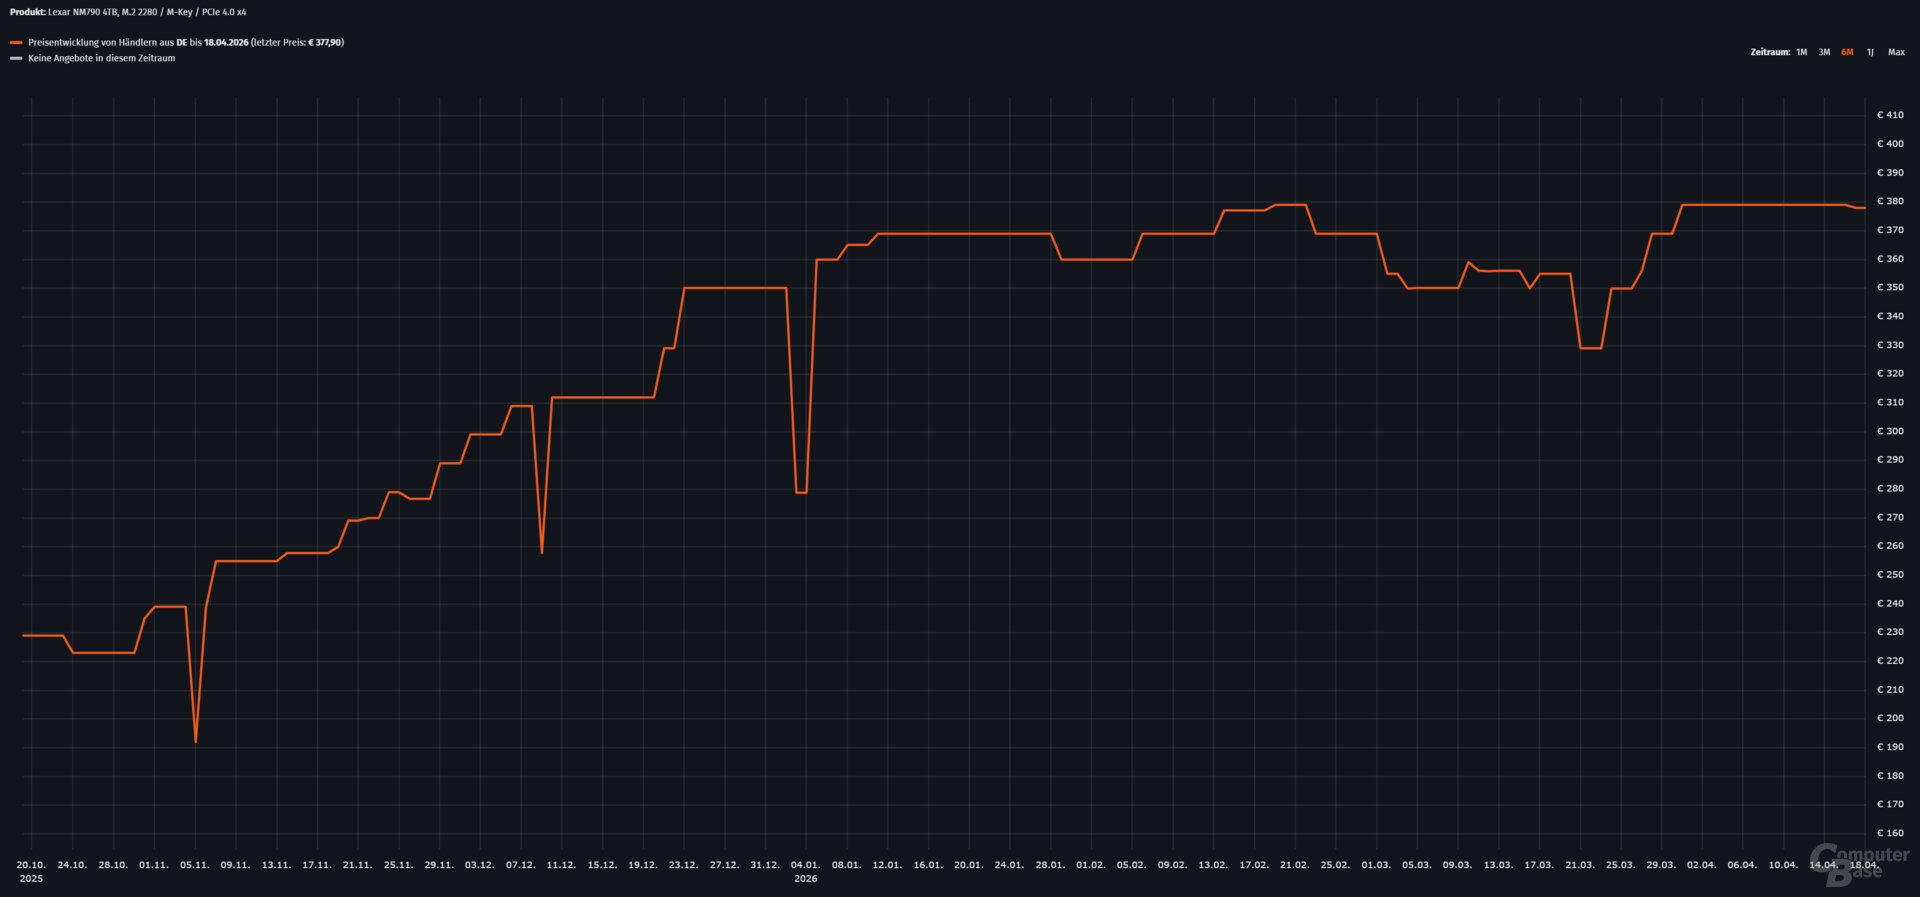This screenshot has width=1920, height=897.
Task: Click the 05.02. date axis label
Action: [1131, 865]
